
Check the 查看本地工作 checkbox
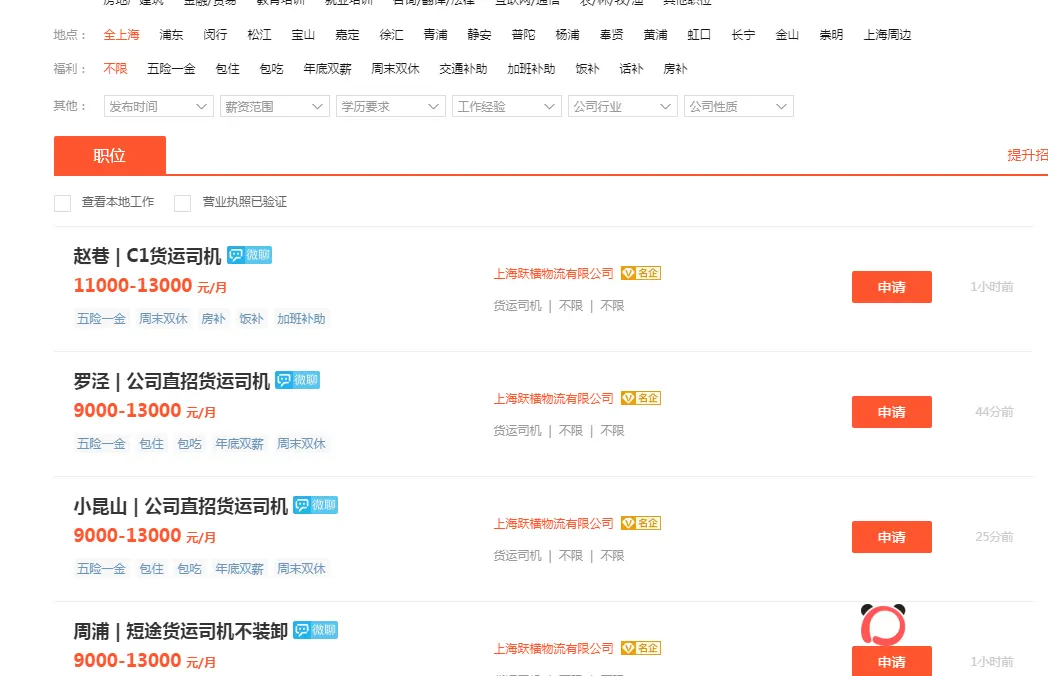(x=62, y=203)
